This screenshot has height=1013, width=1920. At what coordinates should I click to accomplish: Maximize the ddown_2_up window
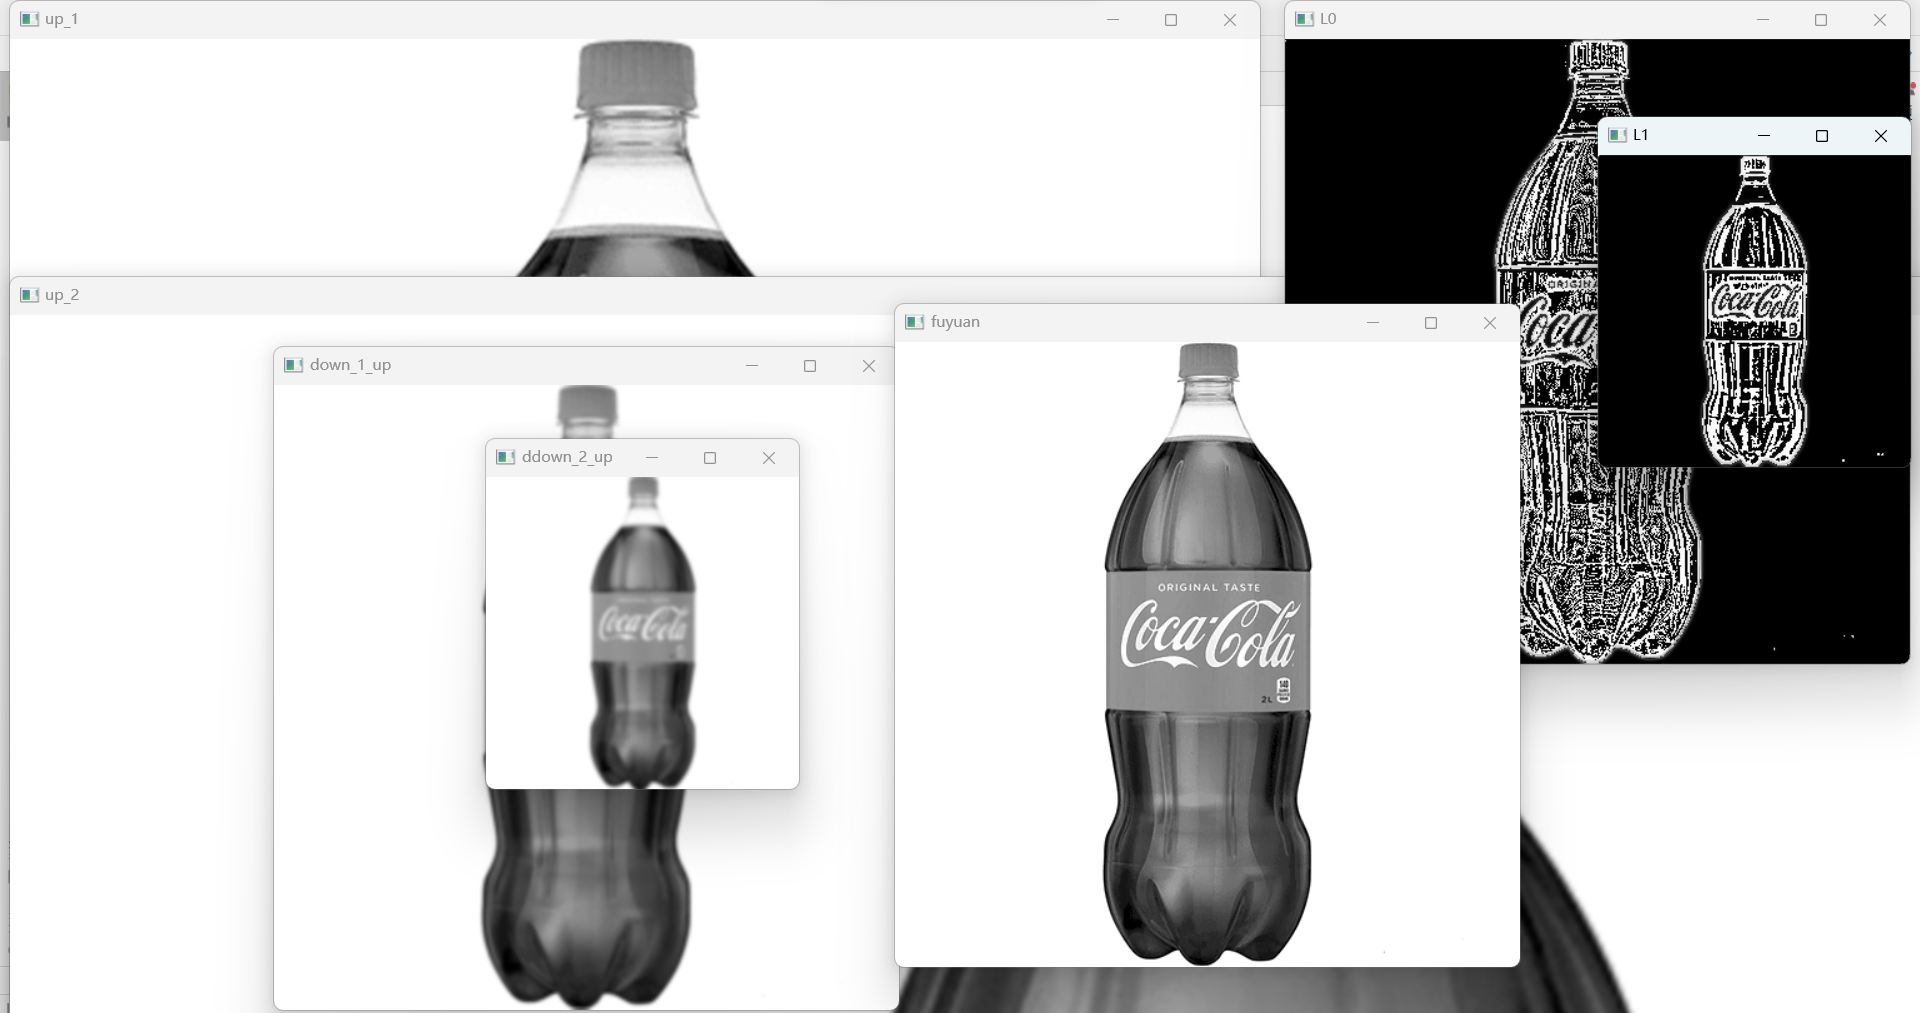pyautogui.click(x=710, y=458)
